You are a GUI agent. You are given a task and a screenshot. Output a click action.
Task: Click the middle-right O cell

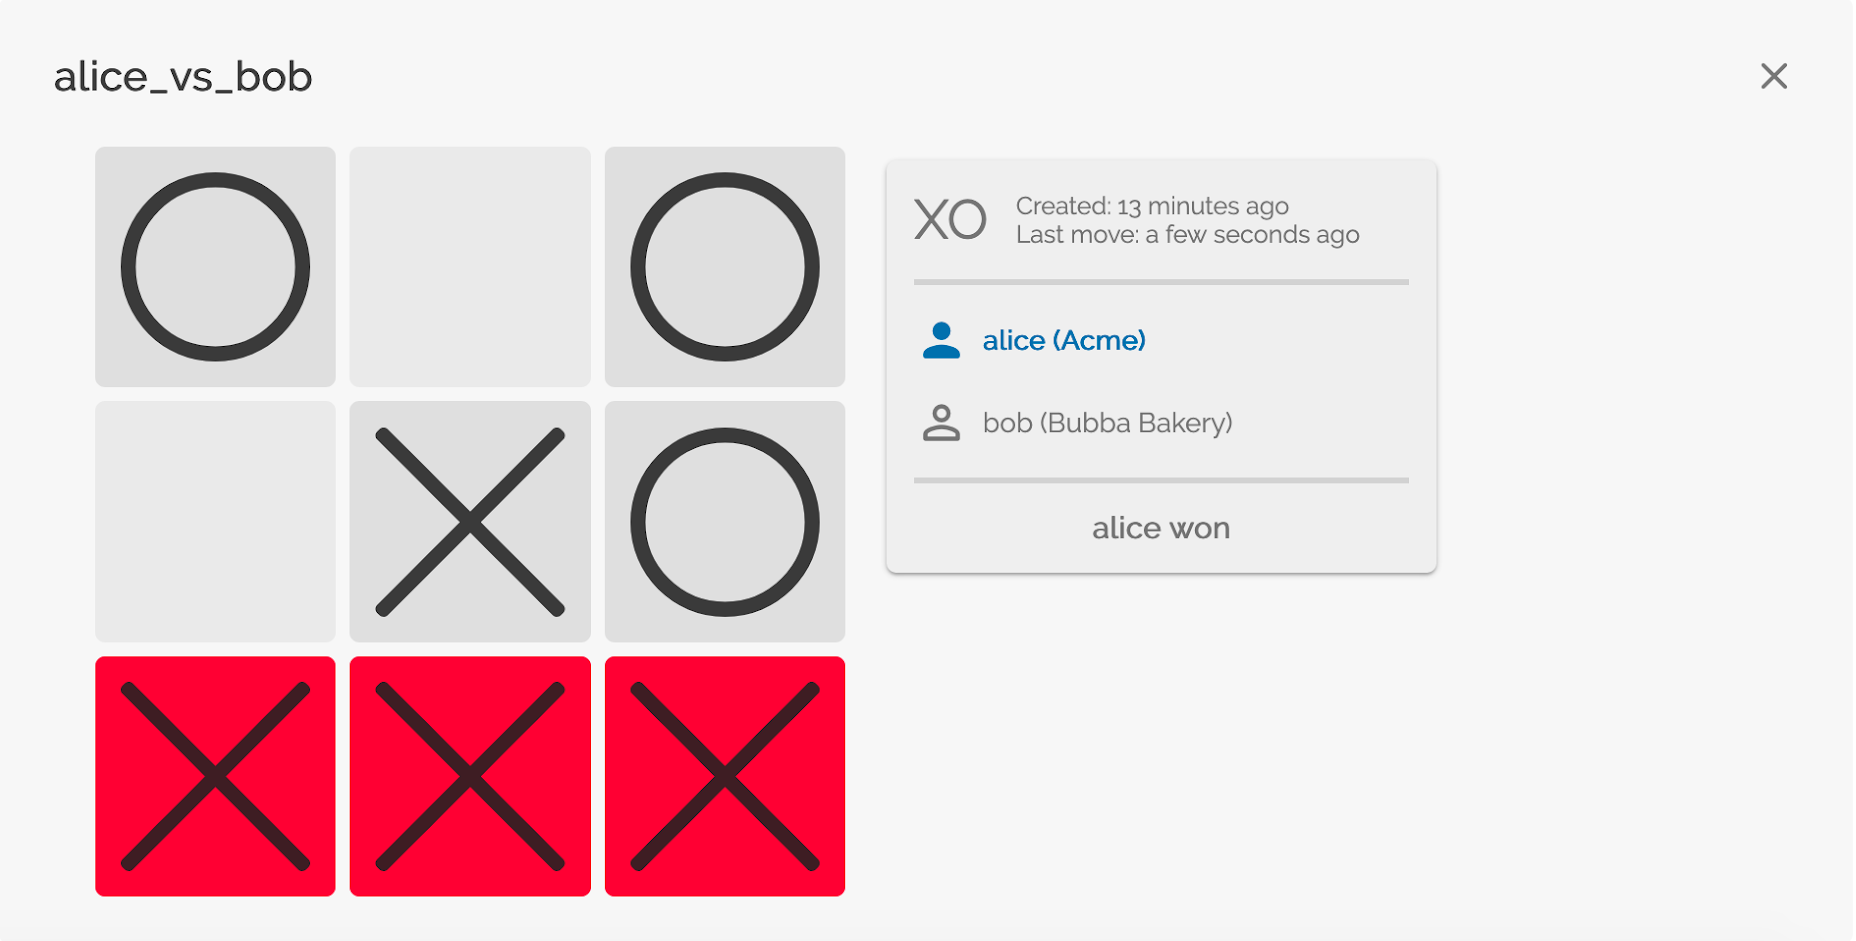tap(725, 522)
